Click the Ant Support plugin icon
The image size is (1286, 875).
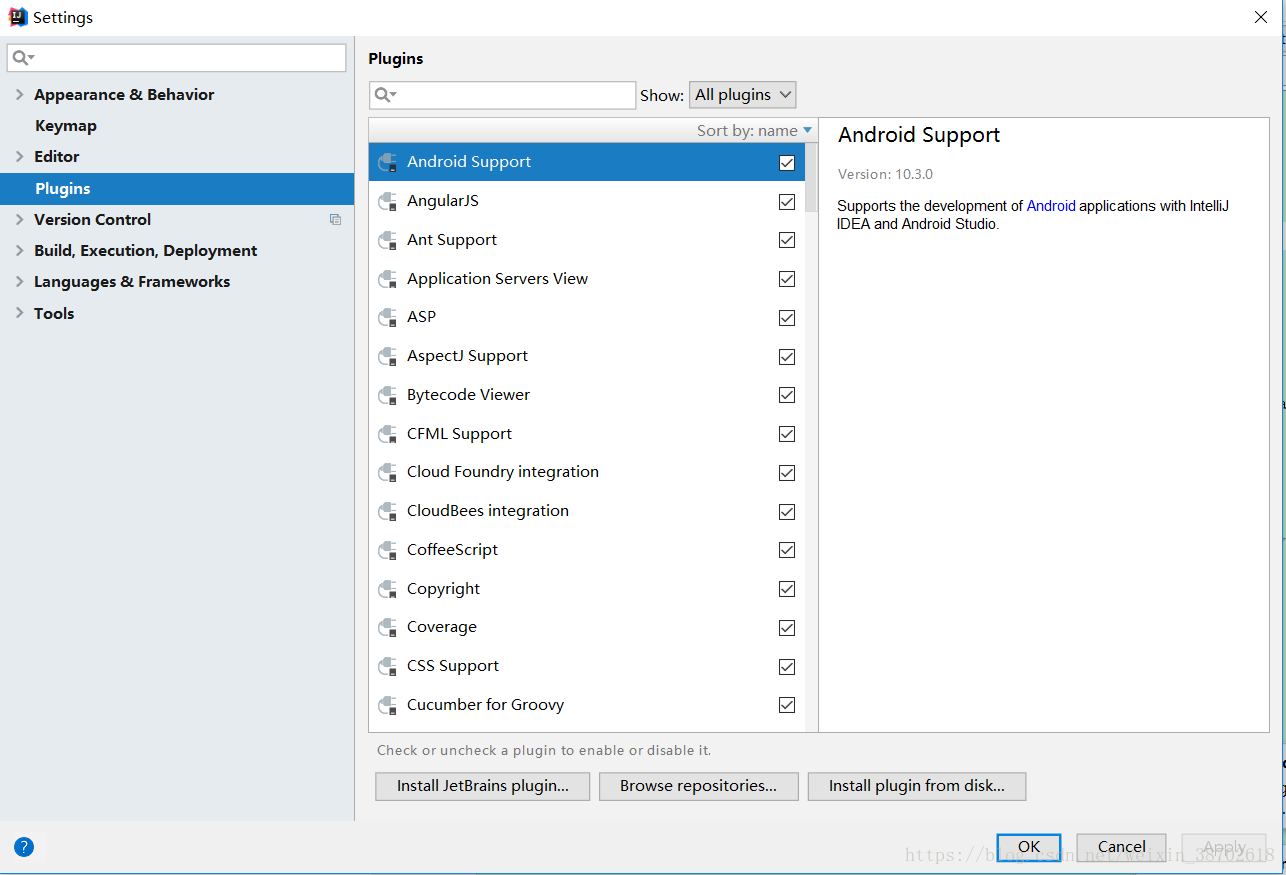tap(388, 240)
